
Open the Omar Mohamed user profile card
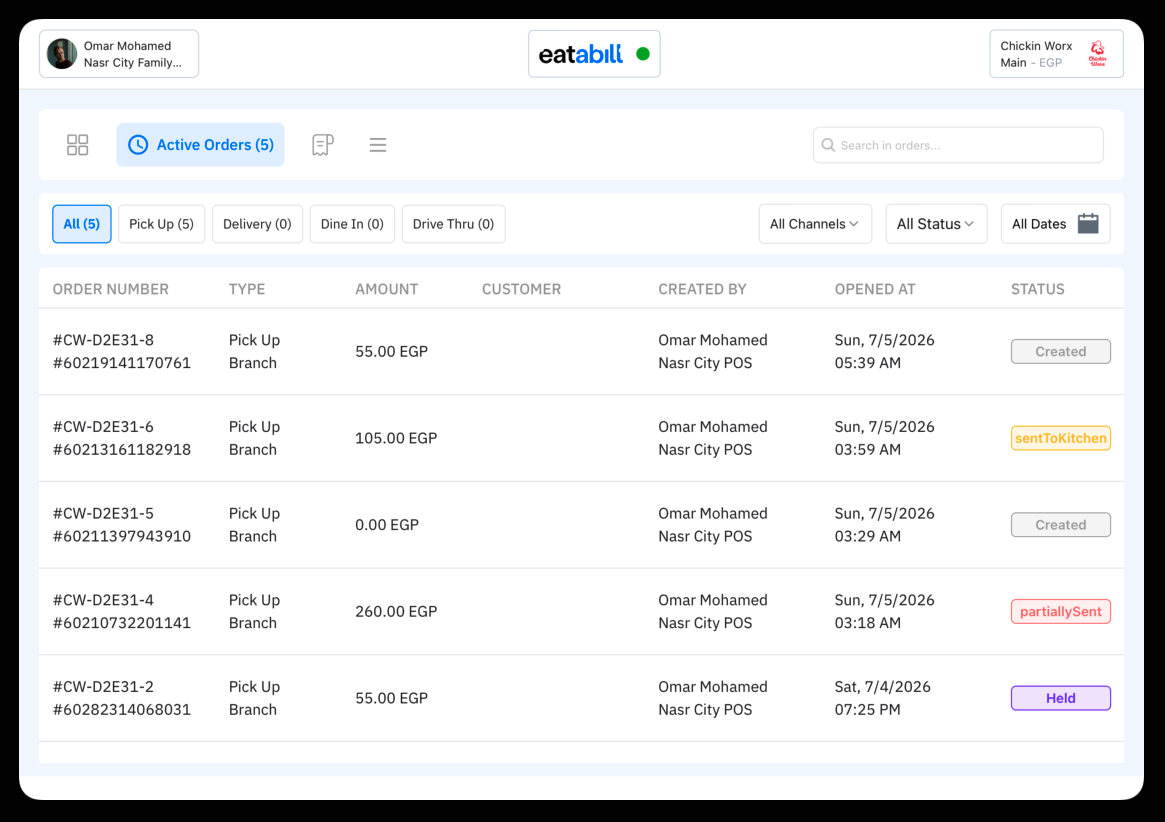coord(119,54)
